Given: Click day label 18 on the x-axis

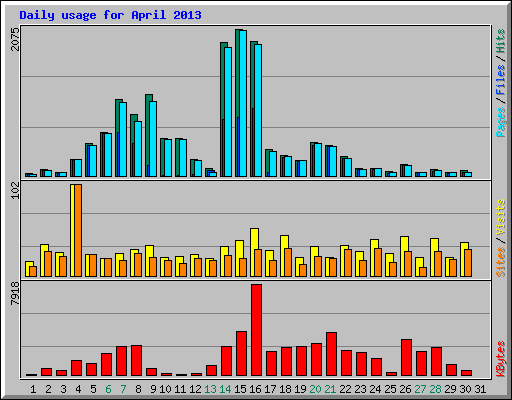Looking at the screenshot, I should point(285,389).
